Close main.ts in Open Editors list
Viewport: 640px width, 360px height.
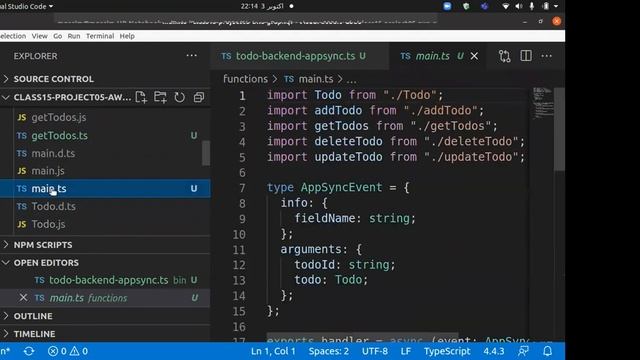23,298
